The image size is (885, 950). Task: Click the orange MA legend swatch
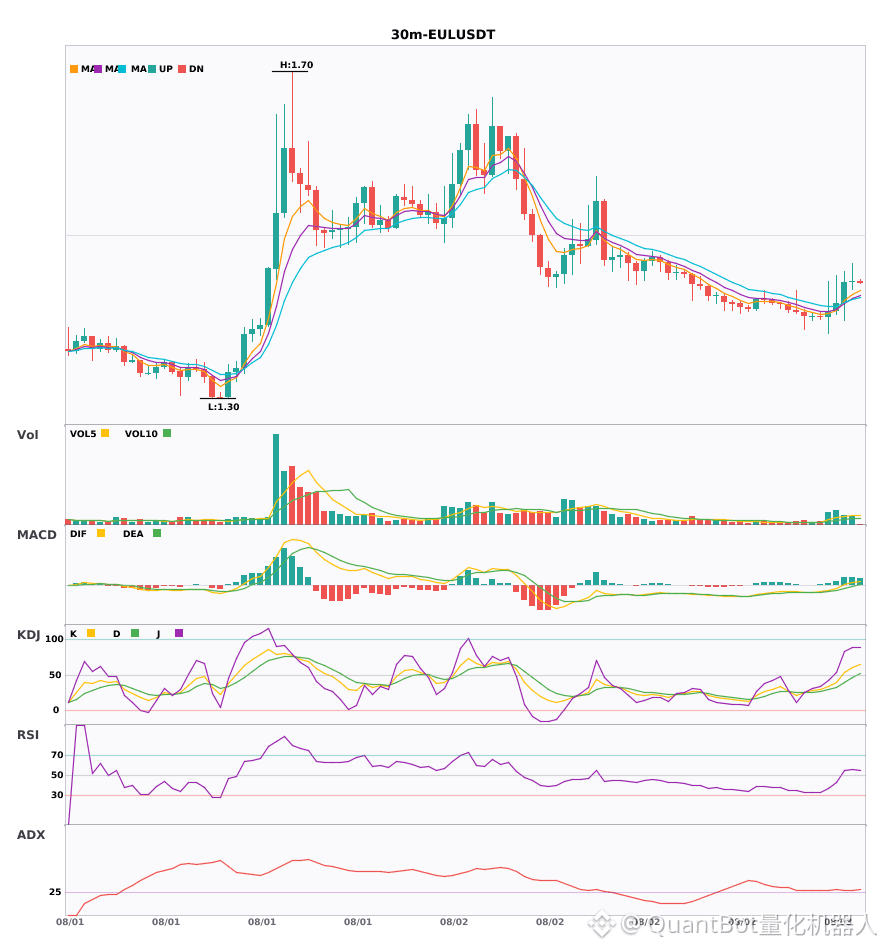[74, 69]
